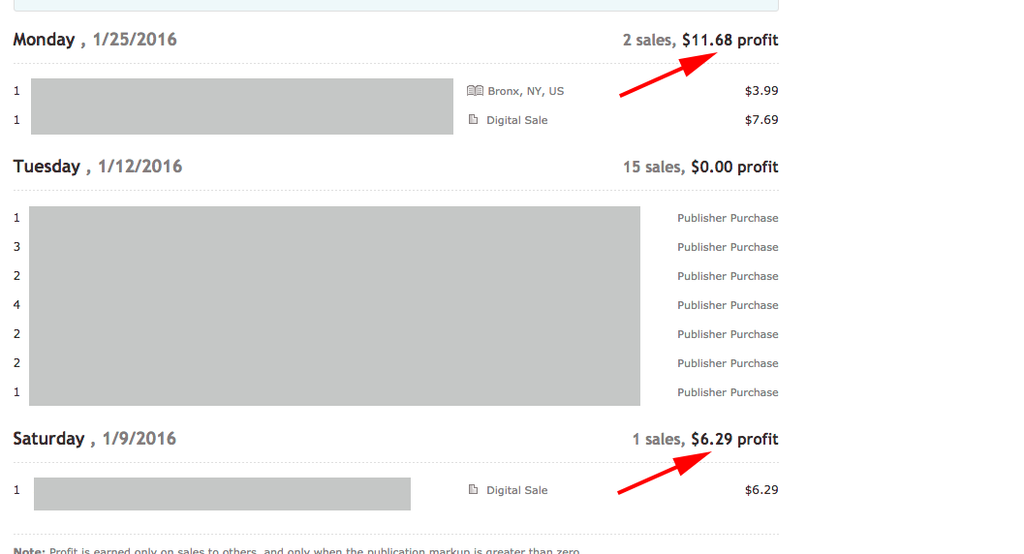Click the Note about profit at the bottom
Screen dimensions: 1024x554
click(x=300, y=550)
